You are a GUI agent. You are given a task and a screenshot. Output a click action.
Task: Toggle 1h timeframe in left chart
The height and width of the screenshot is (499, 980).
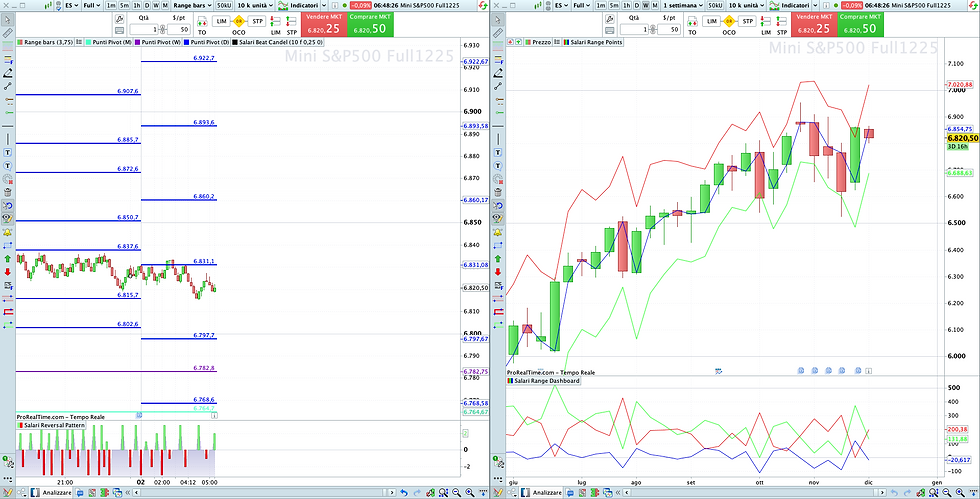[x=137, y=5]
